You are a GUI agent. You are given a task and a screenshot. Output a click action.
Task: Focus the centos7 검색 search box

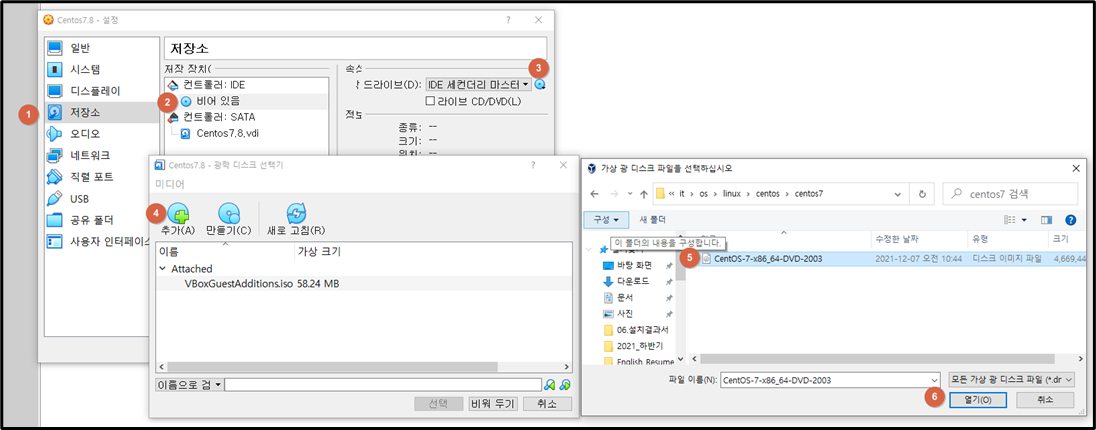[x=1011, y=194]
